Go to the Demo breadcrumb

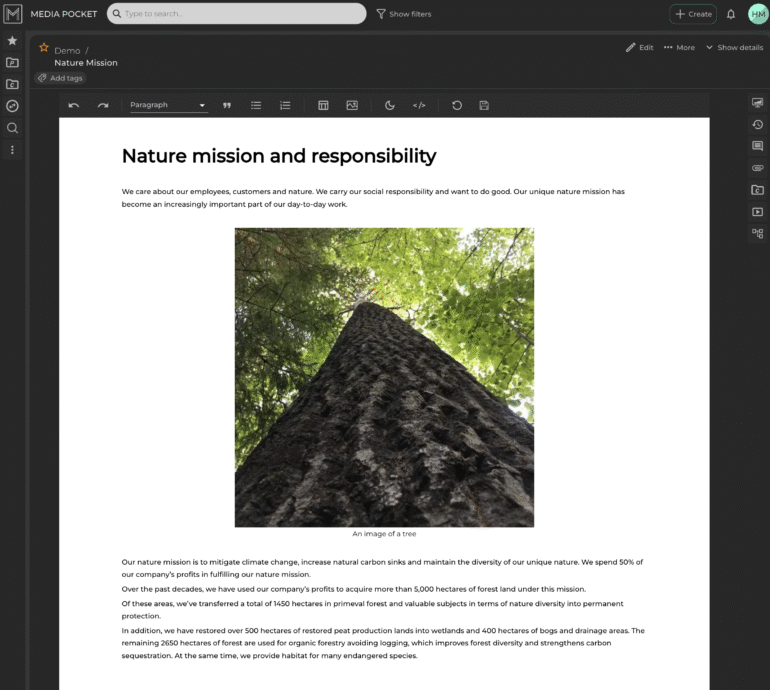tap(67, 51)
